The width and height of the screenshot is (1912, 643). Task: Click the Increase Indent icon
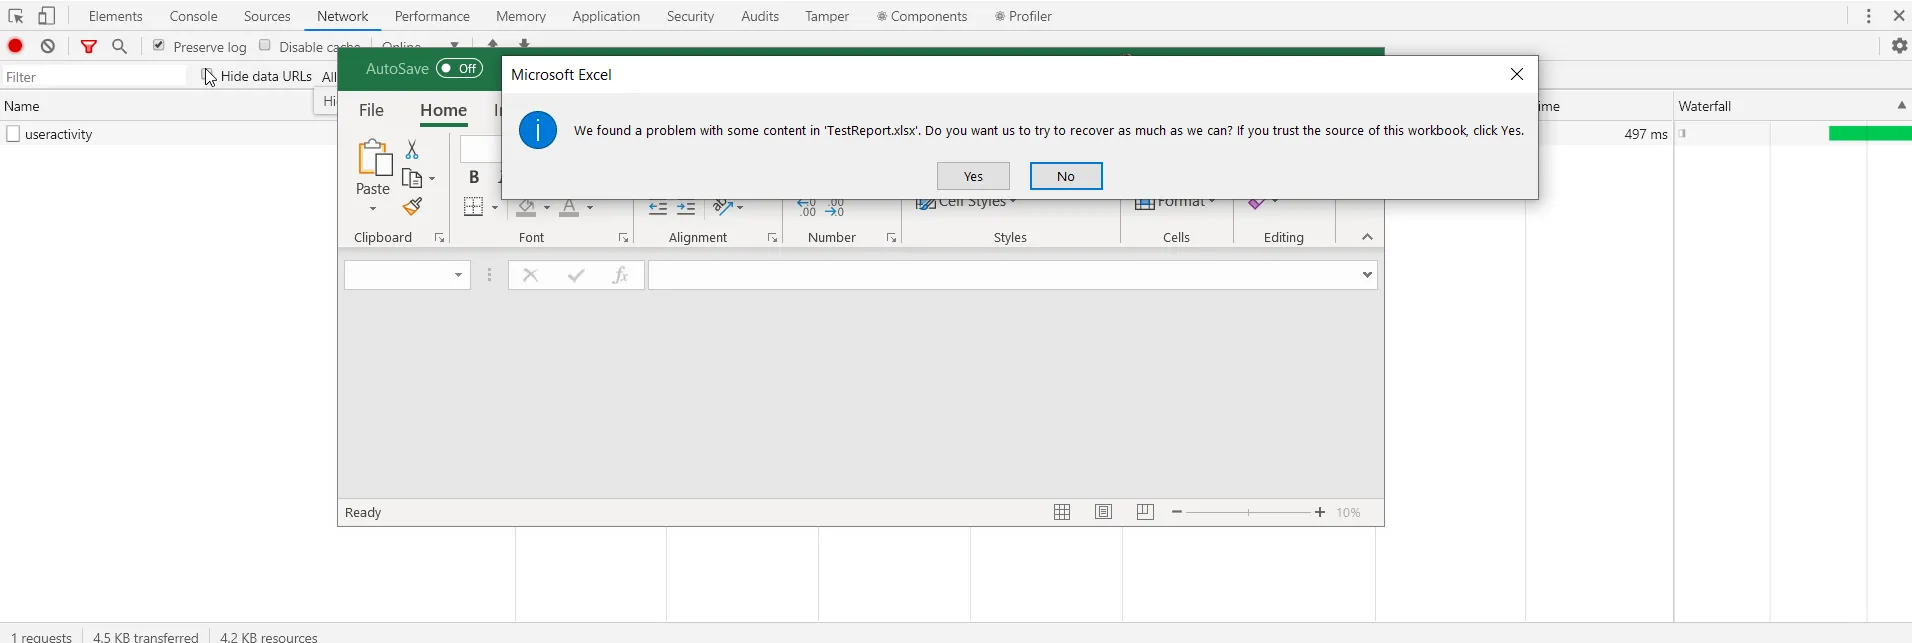click(686, 208)
